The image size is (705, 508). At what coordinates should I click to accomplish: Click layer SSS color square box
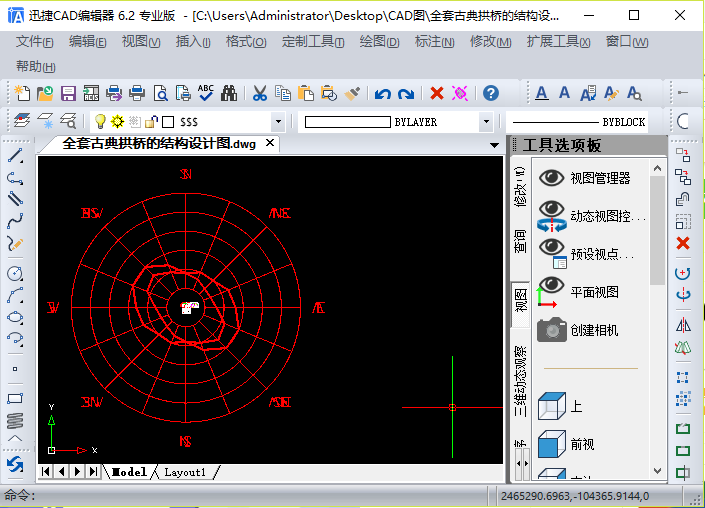click(x=168, y=122)
